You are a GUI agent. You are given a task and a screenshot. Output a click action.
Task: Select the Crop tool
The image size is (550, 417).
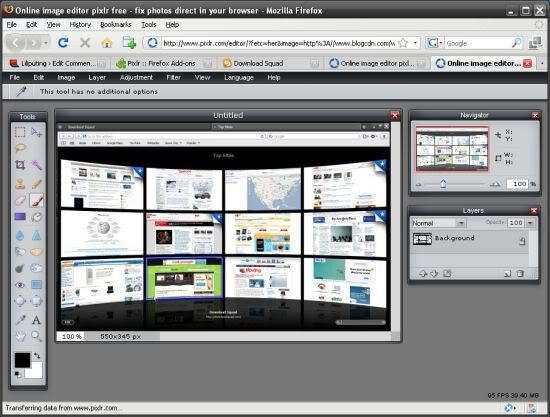[20, 165]
